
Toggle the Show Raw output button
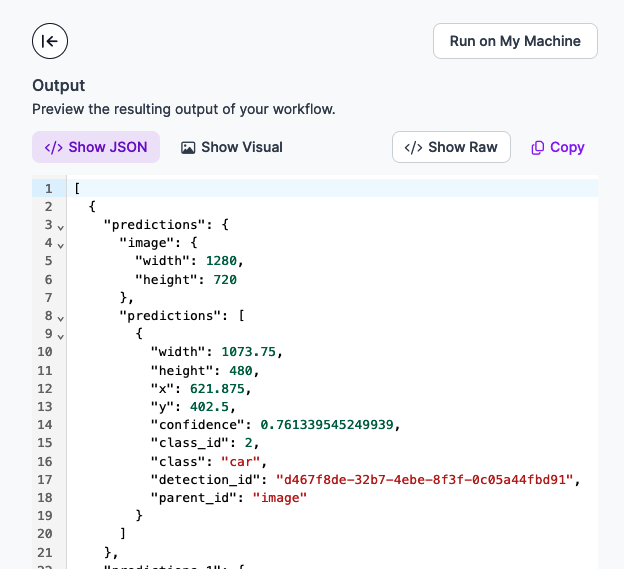pos(451,147)
